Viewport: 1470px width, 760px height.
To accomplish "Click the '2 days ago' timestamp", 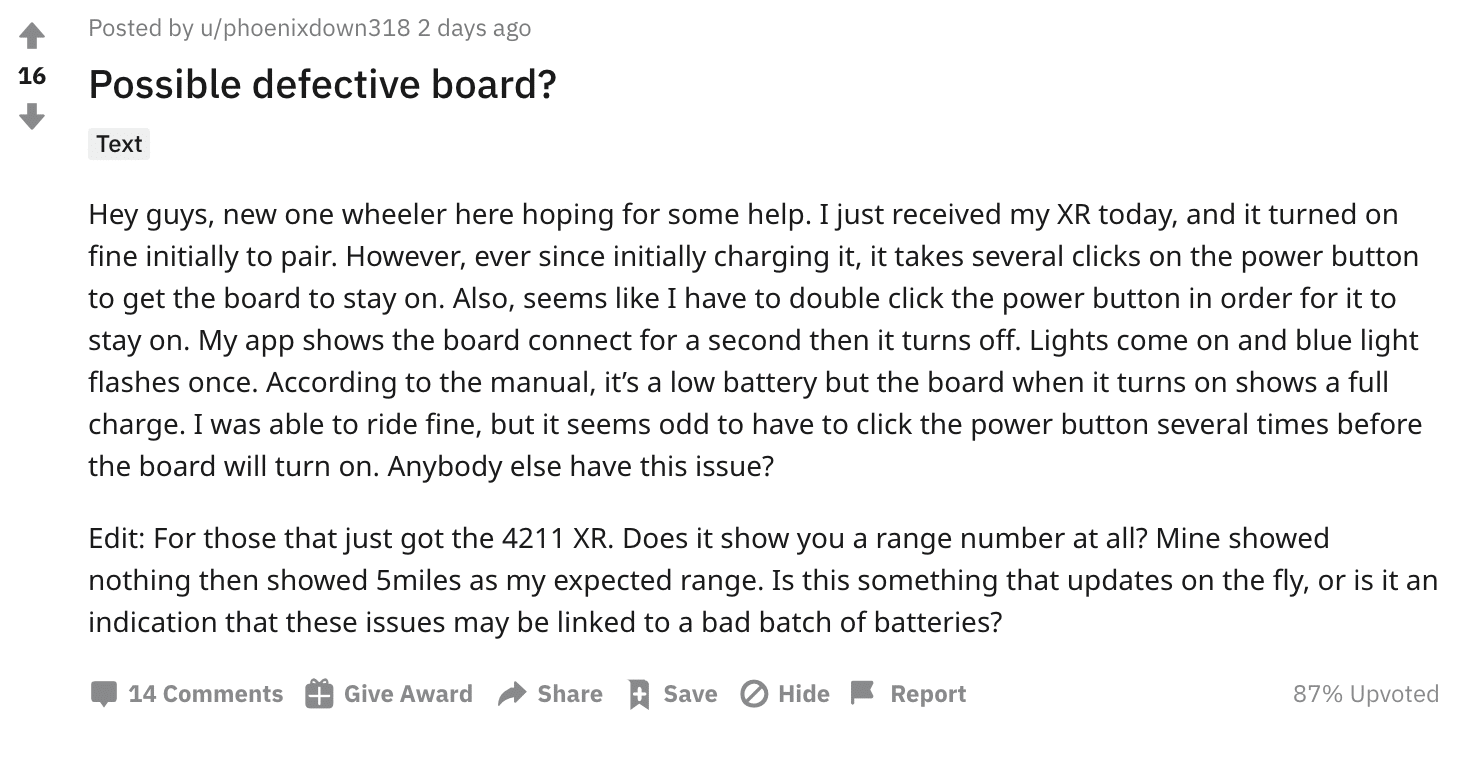I will [x=474, y=28].
